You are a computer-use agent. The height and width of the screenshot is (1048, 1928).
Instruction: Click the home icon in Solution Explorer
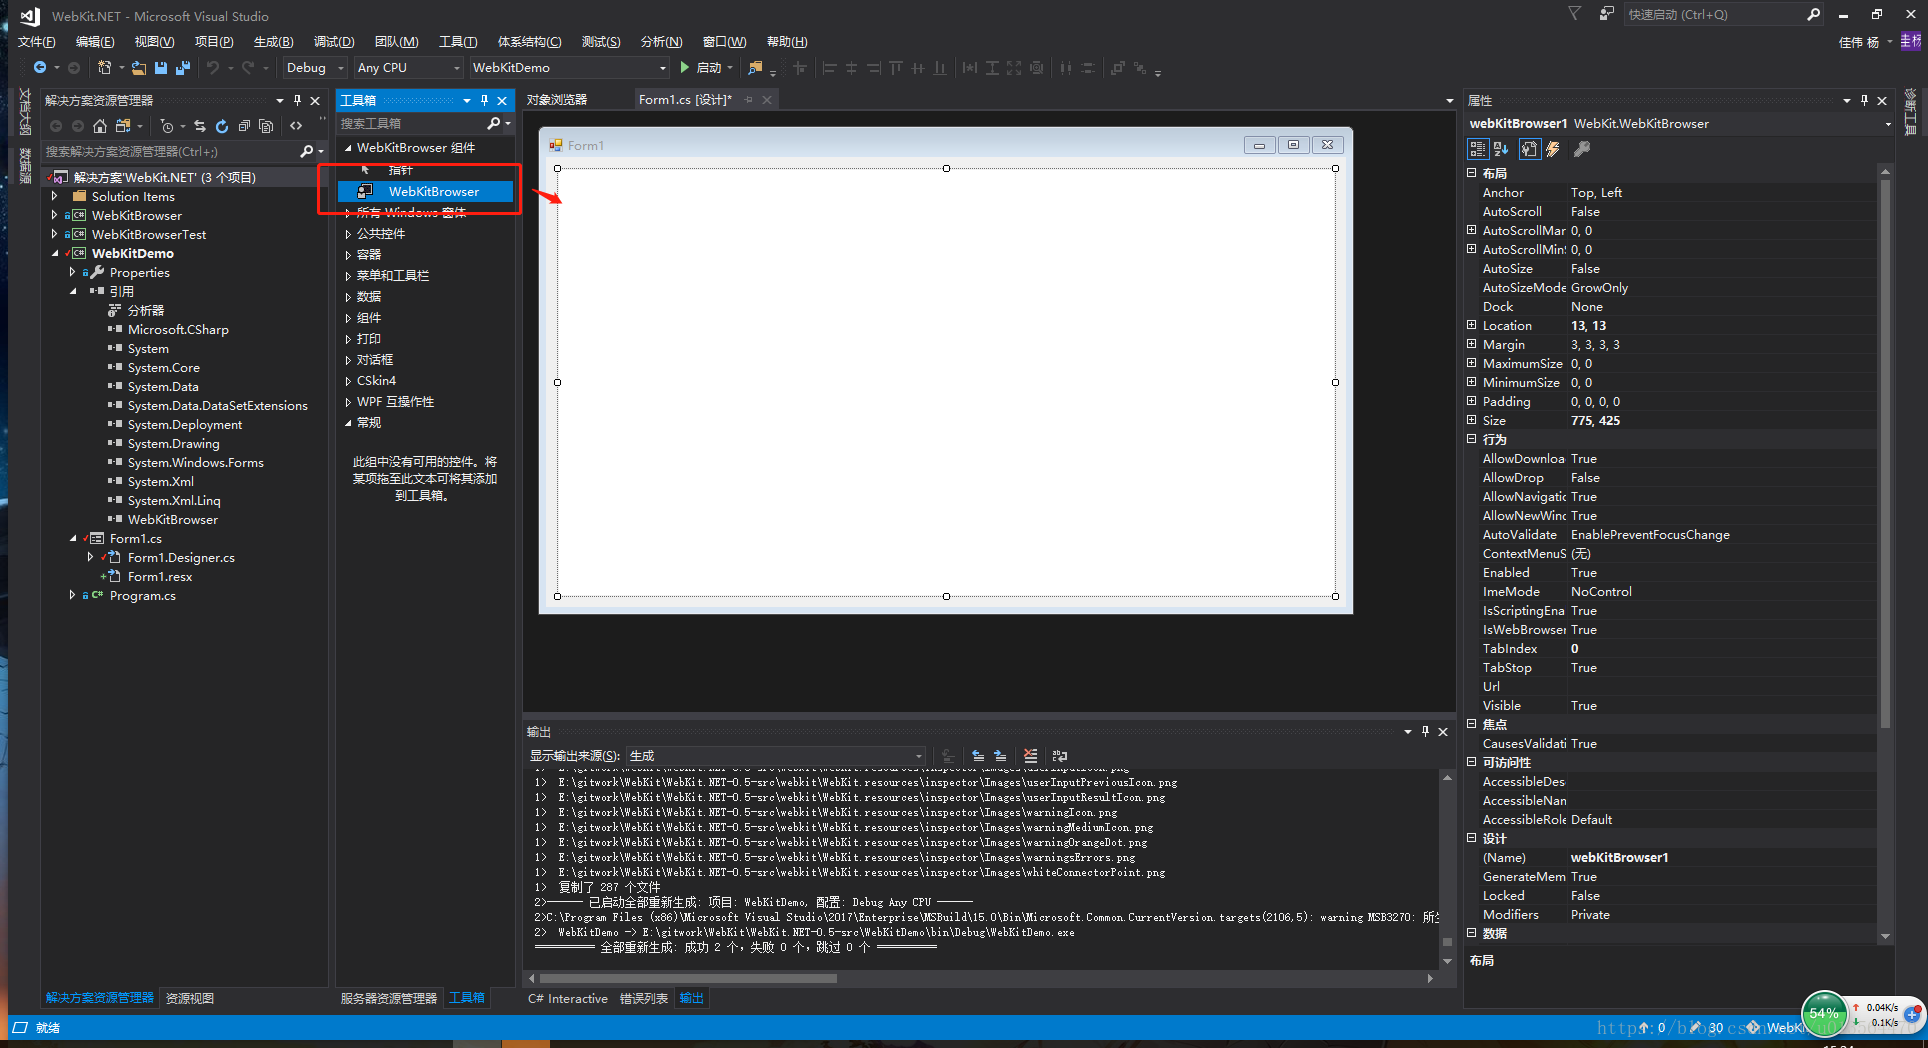tap(100, 126)
